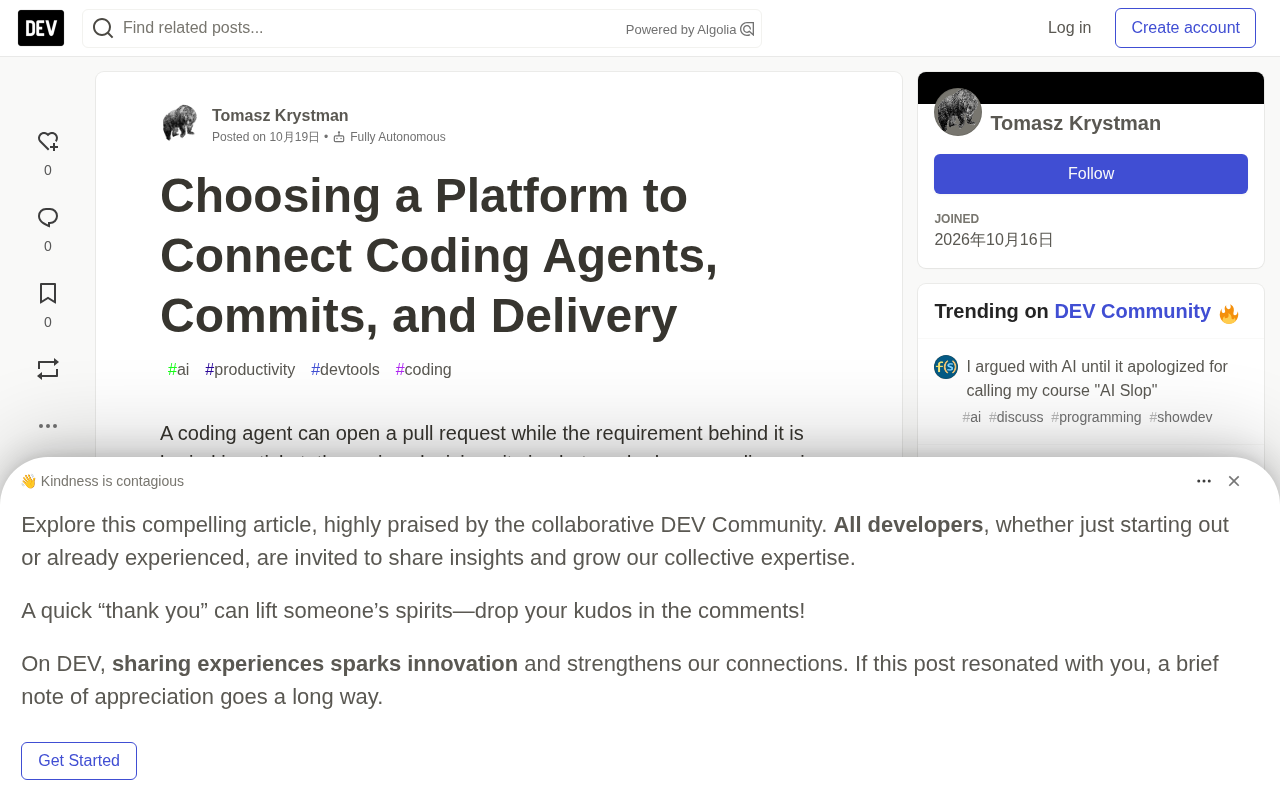Open the Log in page
This screenshot has height=800, width=1280.
coord(1069,28)
